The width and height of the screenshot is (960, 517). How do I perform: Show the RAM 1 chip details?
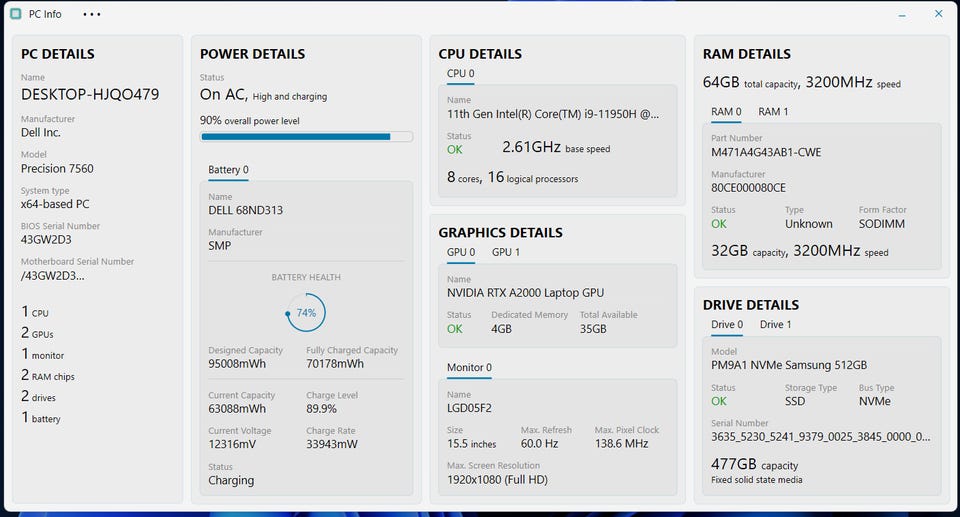pos(773,112)
